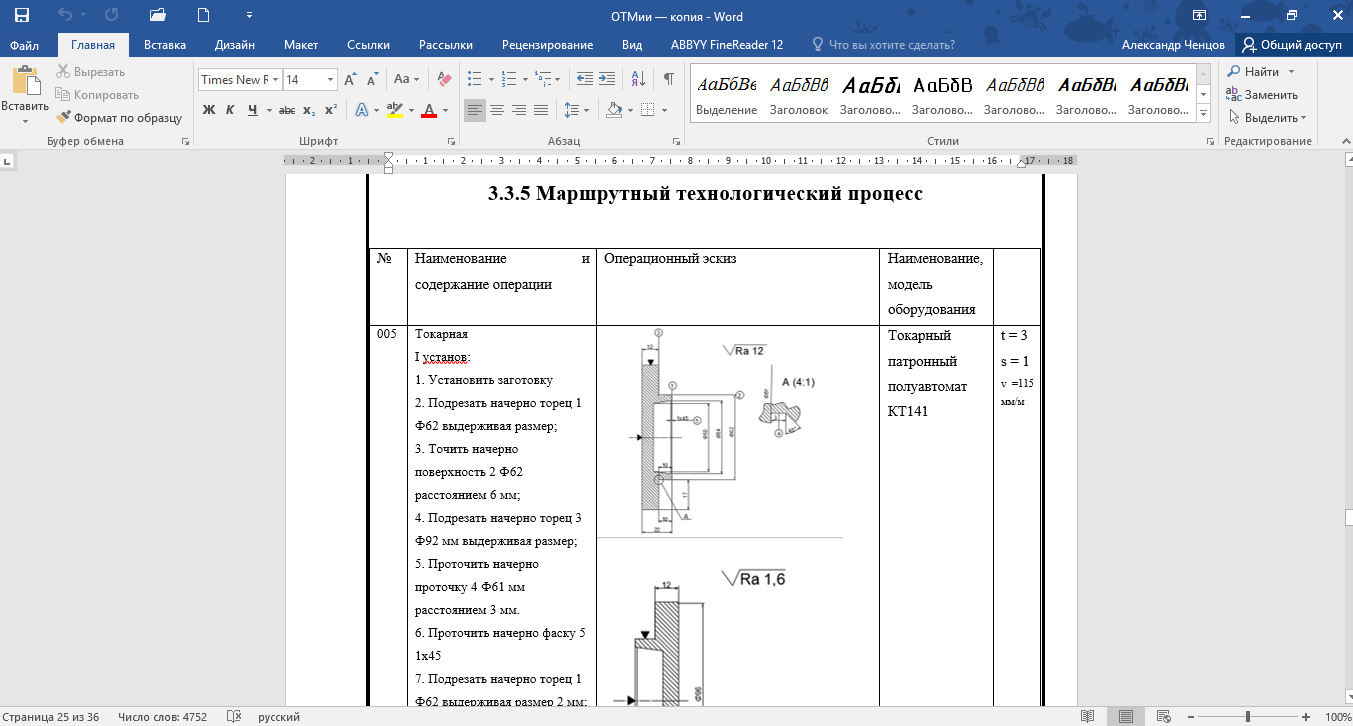Screen dimensions: 1353x726
Task: Zoom in with the plus button
Action: (x=1306, y=717)
